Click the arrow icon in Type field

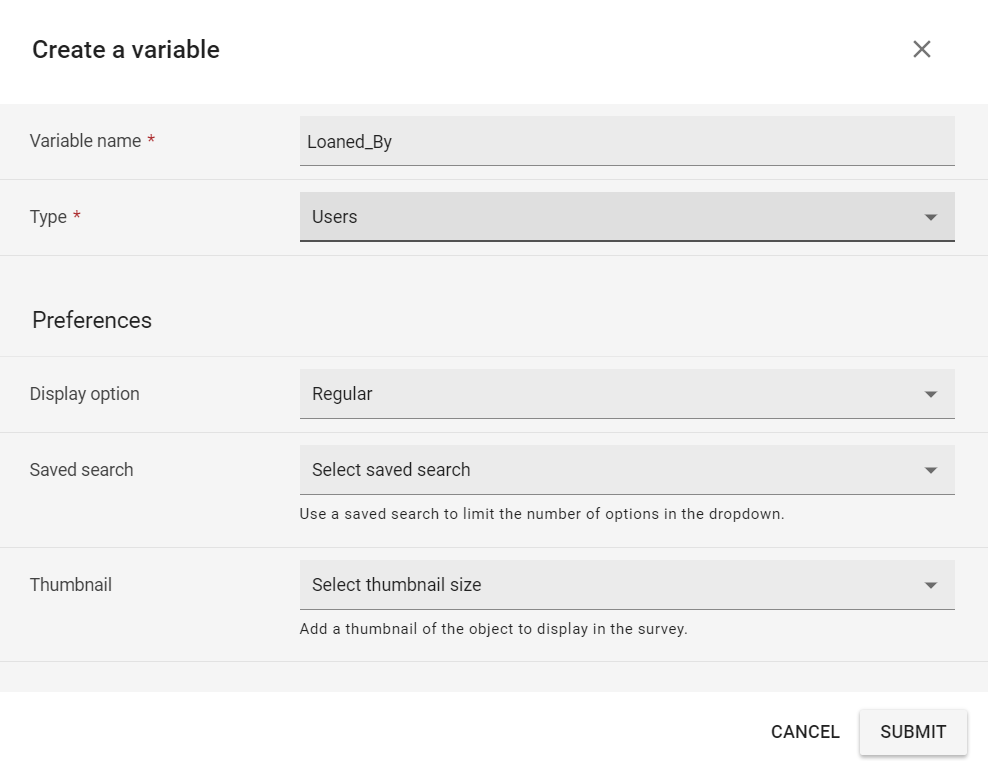coord(931,217)
